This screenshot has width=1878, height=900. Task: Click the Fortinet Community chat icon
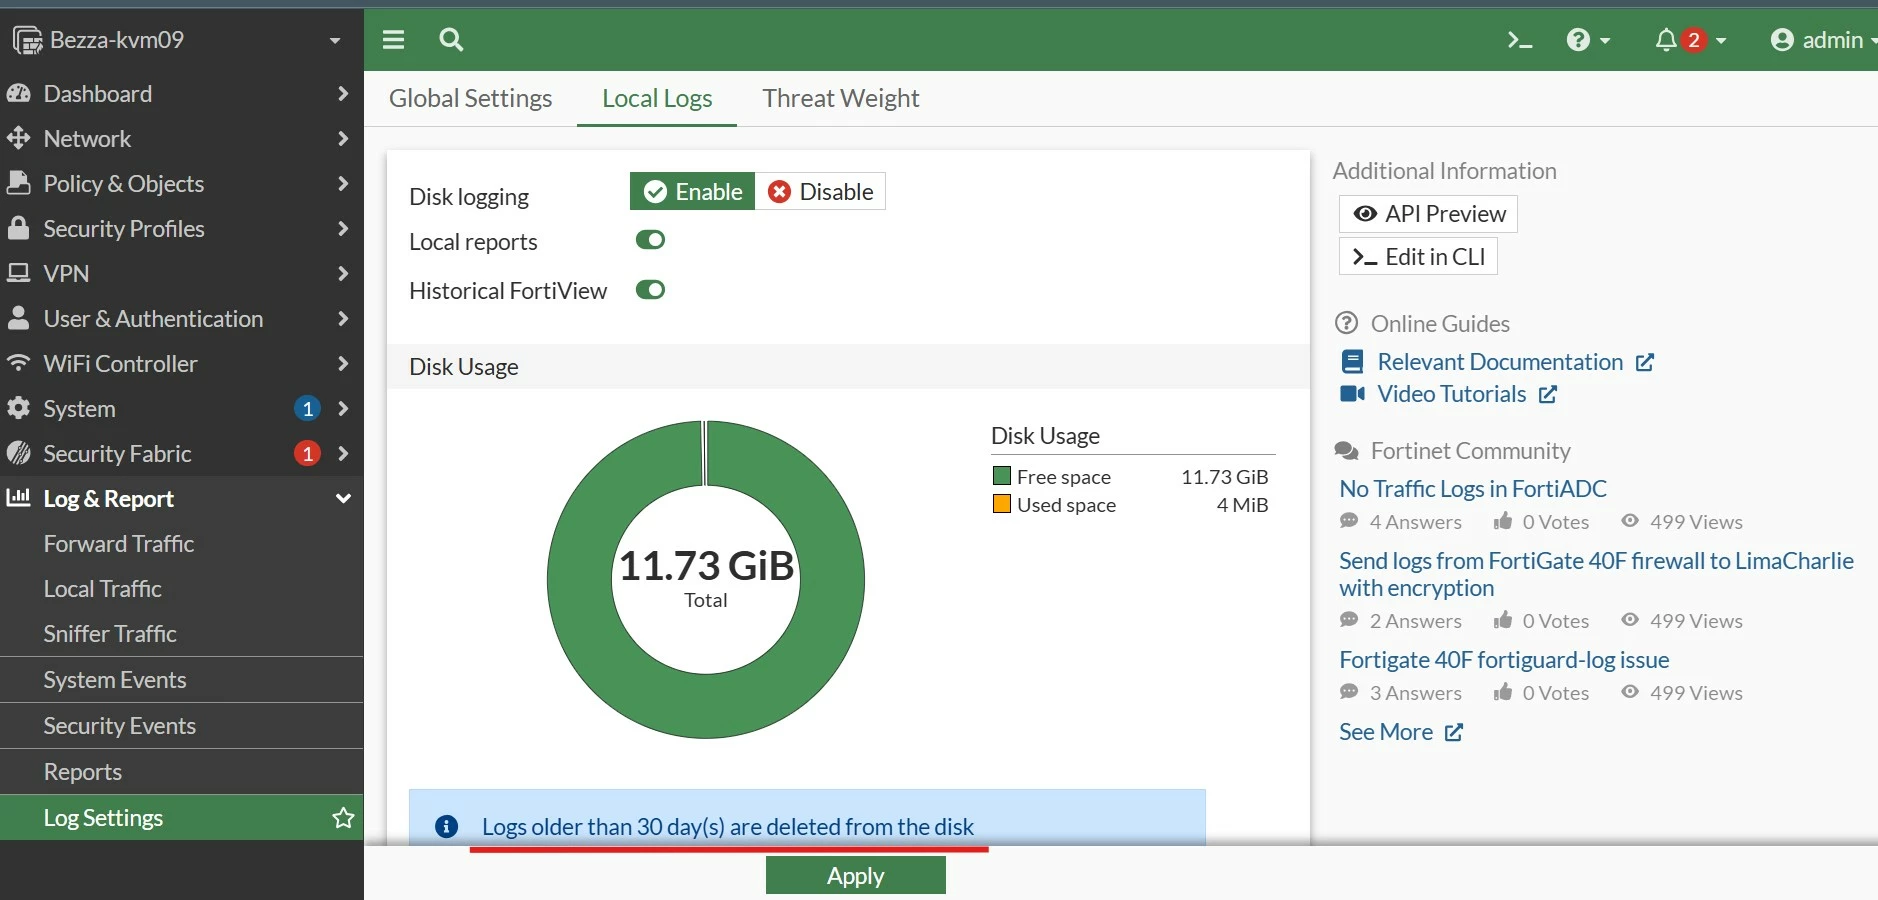tap(1347, 451)
